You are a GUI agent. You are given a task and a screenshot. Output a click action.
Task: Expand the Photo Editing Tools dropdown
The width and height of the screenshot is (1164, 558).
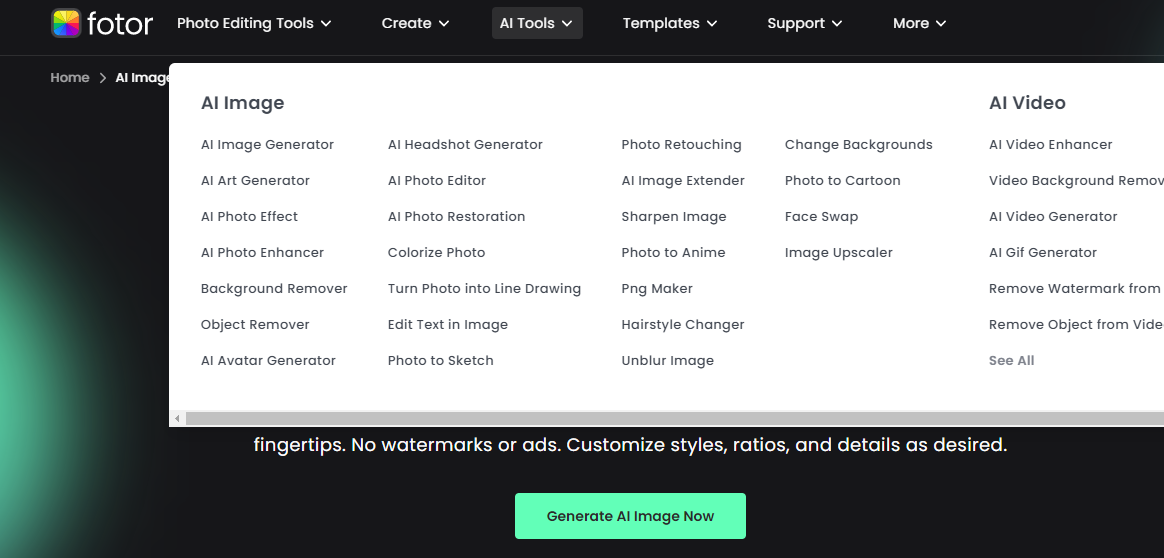tap(254, 23)
